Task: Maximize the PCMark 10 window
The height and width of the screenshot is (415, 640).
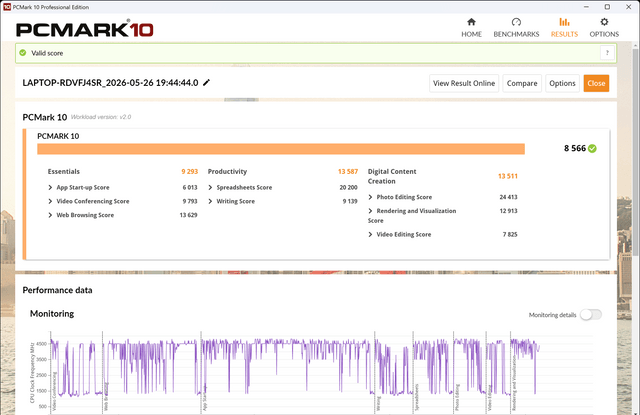Action: point(607,7)
